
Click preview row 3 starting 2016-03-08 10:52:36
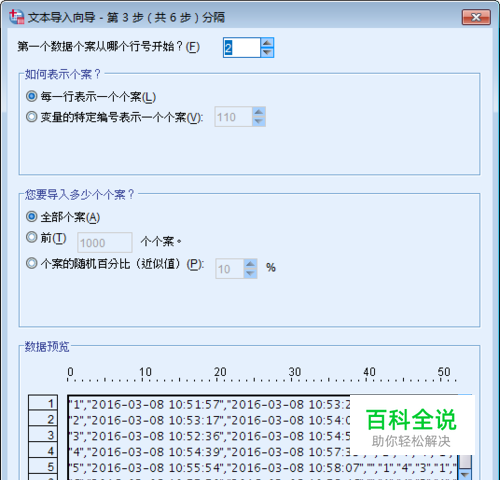point(209,436)
